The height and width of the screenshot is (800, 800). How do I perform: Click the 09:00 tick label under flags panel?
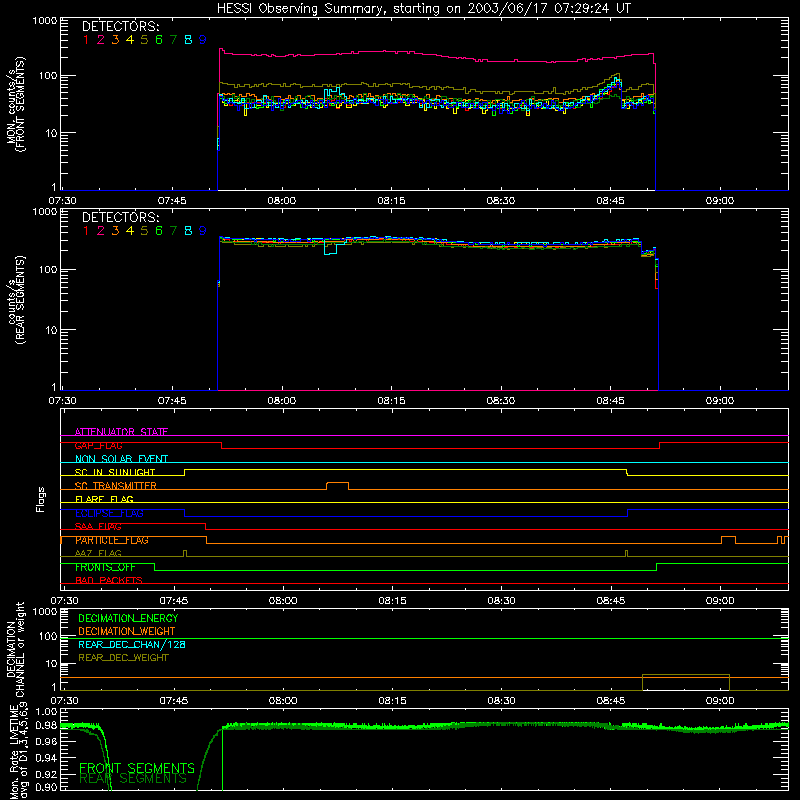[720, 601]
